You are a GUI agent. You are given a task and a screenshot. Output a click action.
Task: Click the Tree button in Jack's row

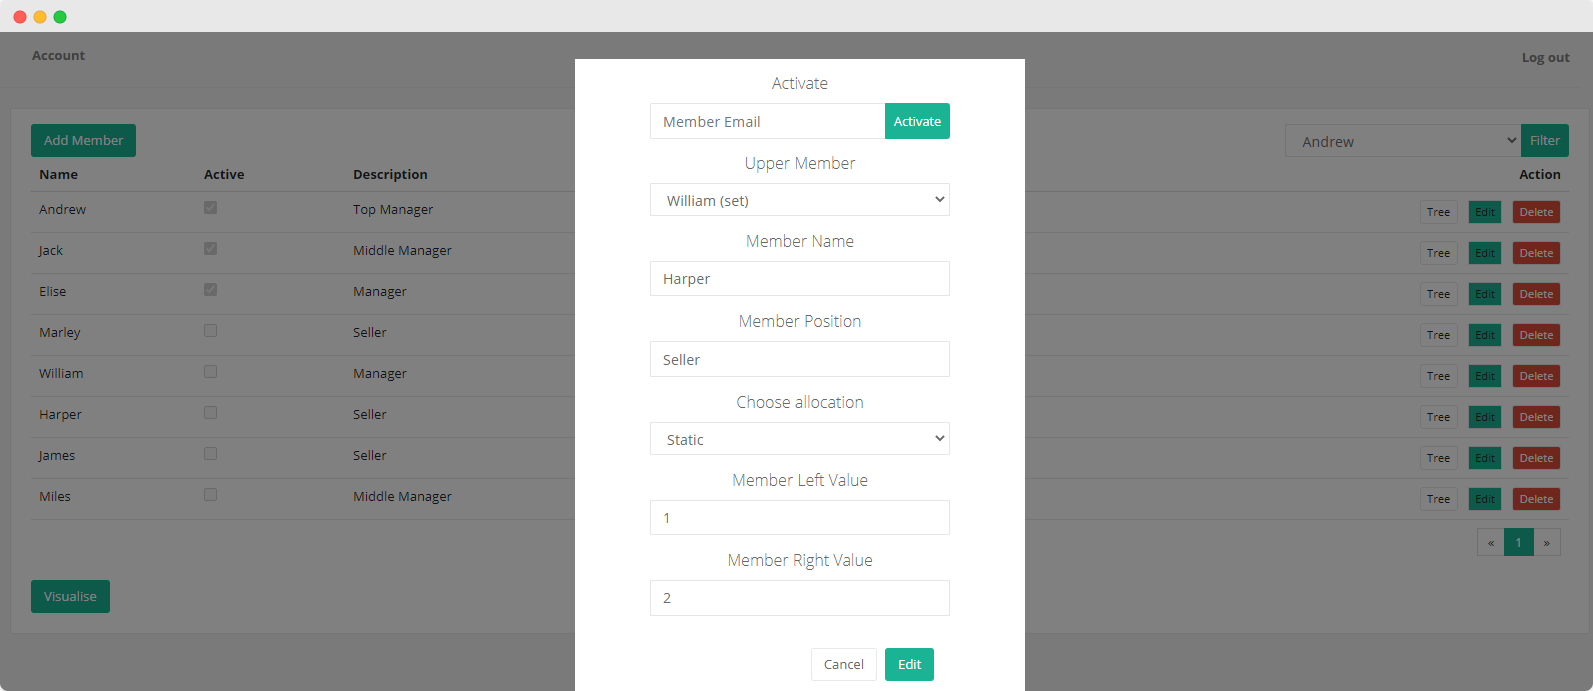1438,253
